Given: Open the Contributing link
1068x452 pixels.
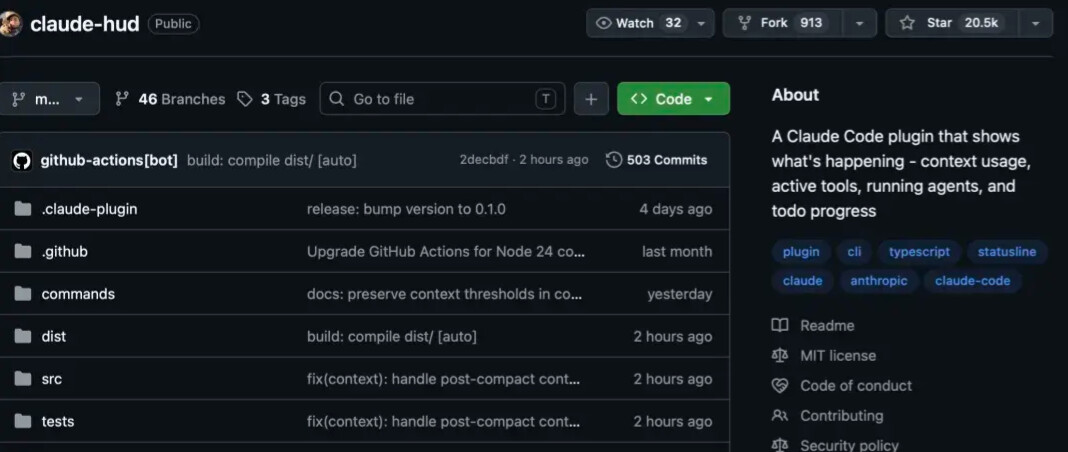Looking at the screenshot, I should point(841,415).
